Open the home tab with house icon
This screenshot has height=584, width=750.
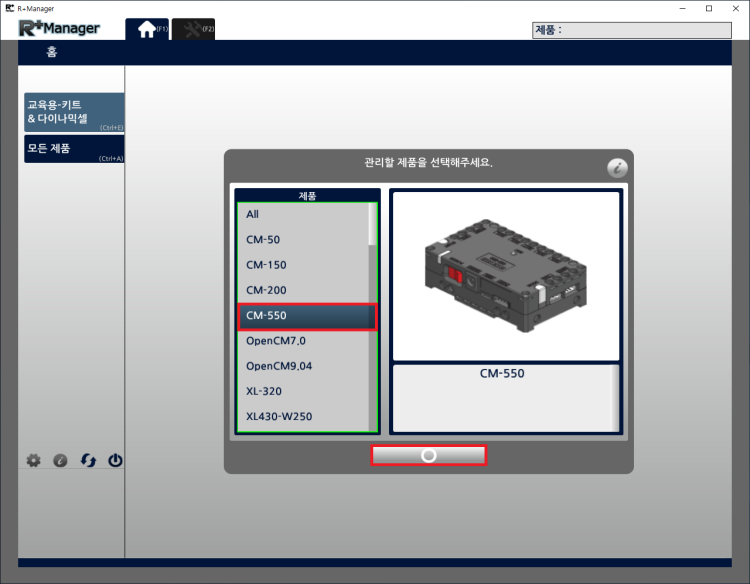coord(147,29)
